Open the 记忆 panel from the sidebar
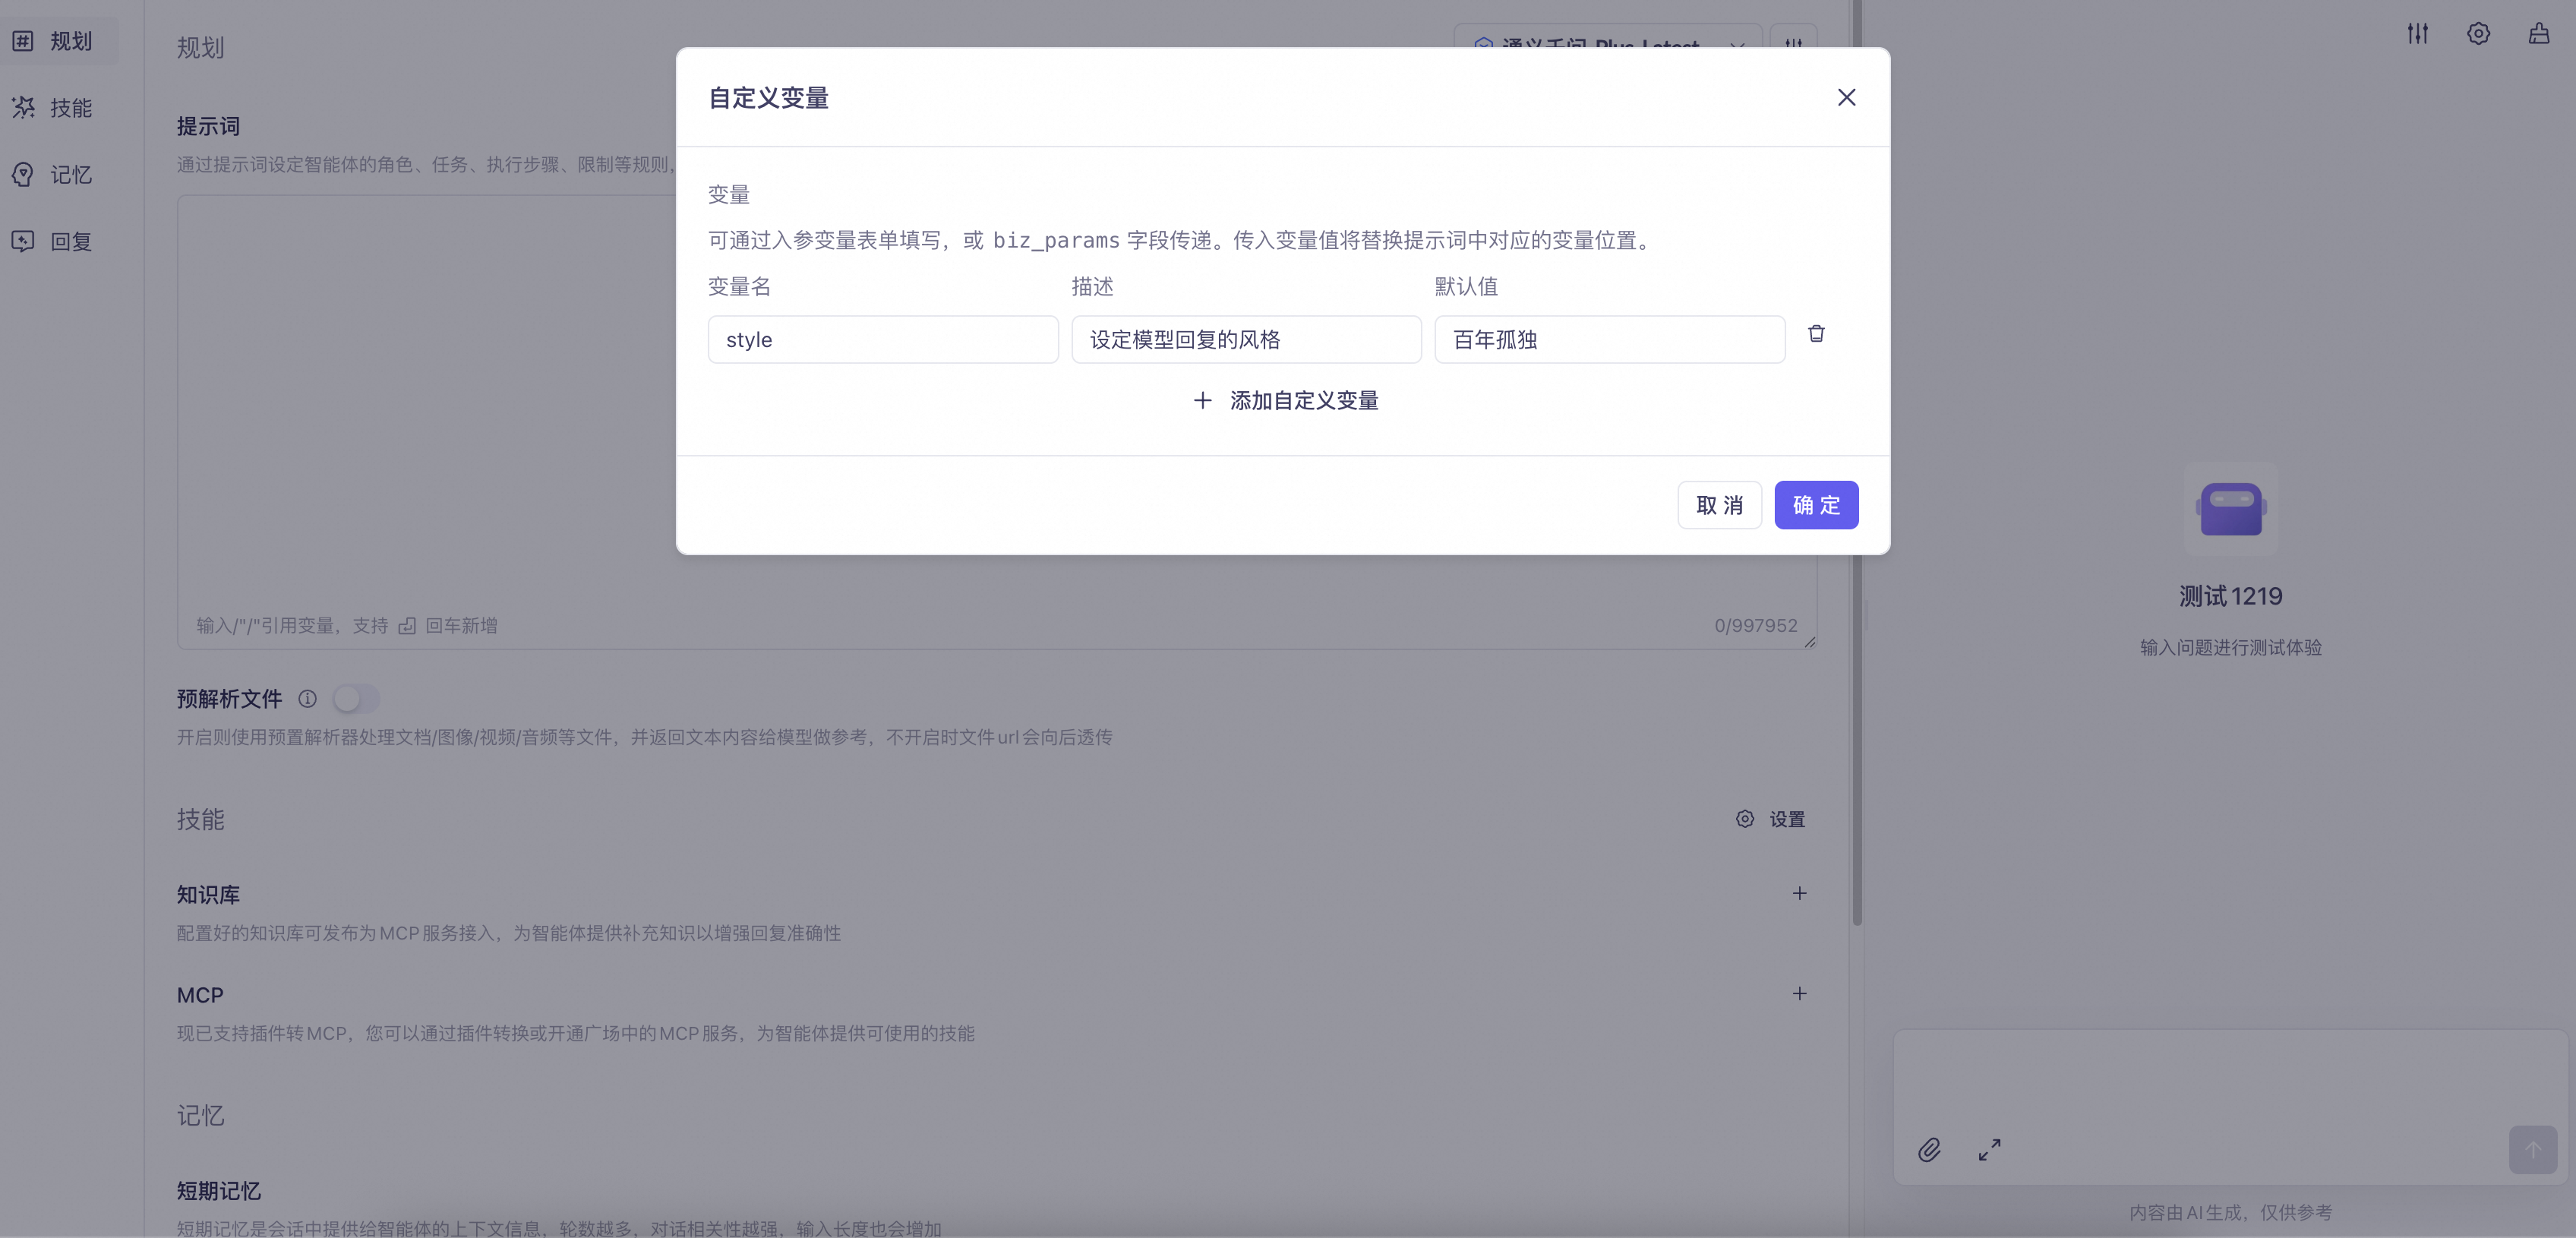This screenshot has height=1238, width=2576. point(24,174)
